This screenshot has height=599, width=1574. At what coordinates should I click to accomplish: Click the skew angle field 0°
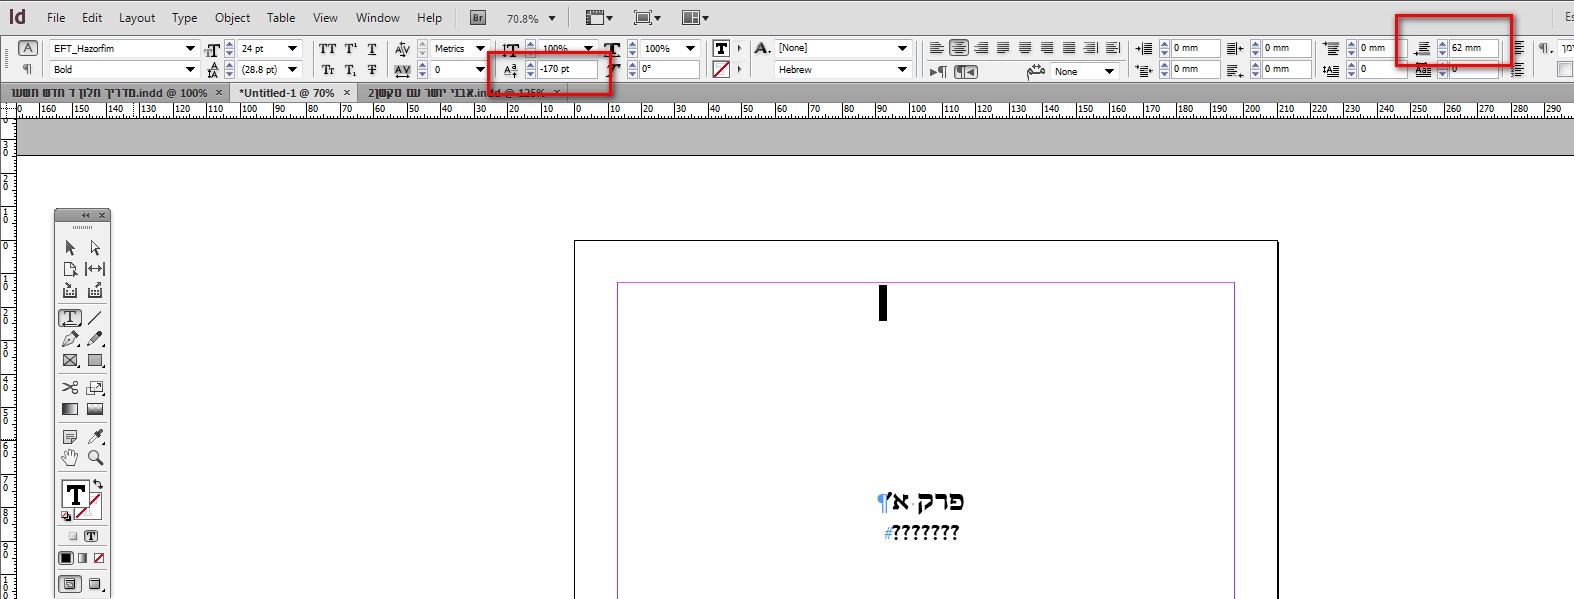coord(669,69)
